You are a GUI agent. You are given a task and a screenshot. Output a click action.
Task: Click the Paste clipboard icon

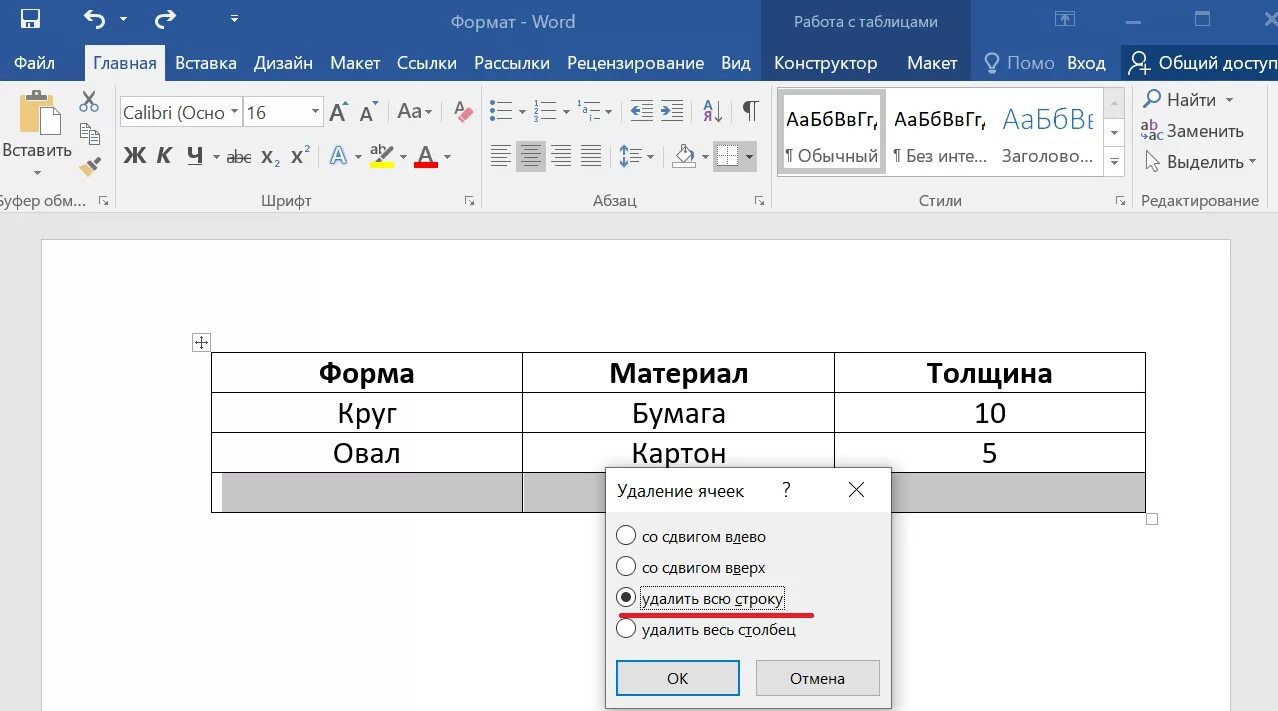click(x=38, y=113)
